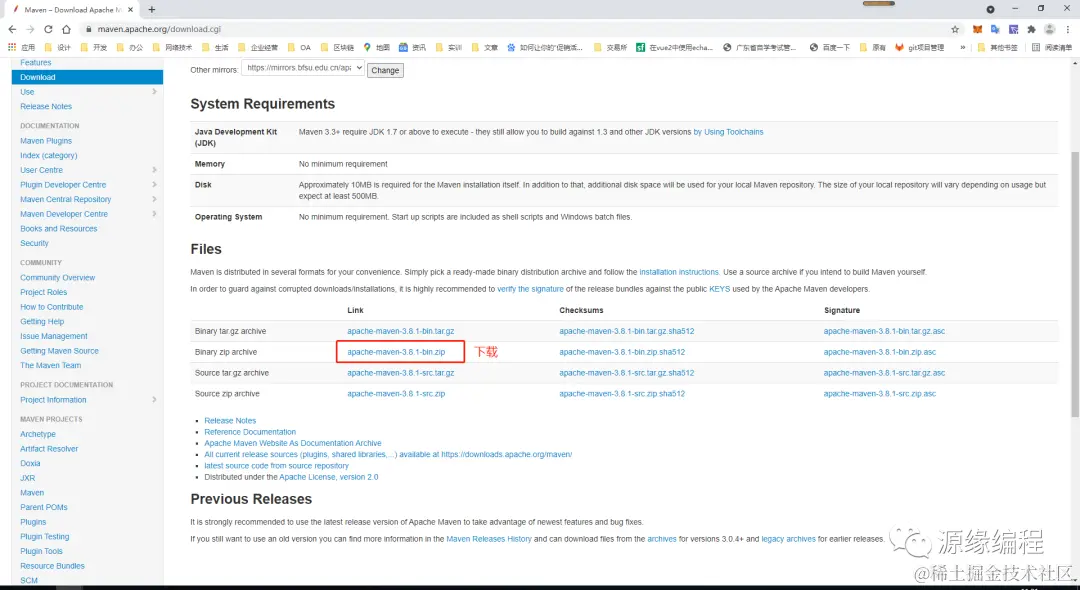
Task: Go to Index (category) sidebar item
Action: click(49, 156)
